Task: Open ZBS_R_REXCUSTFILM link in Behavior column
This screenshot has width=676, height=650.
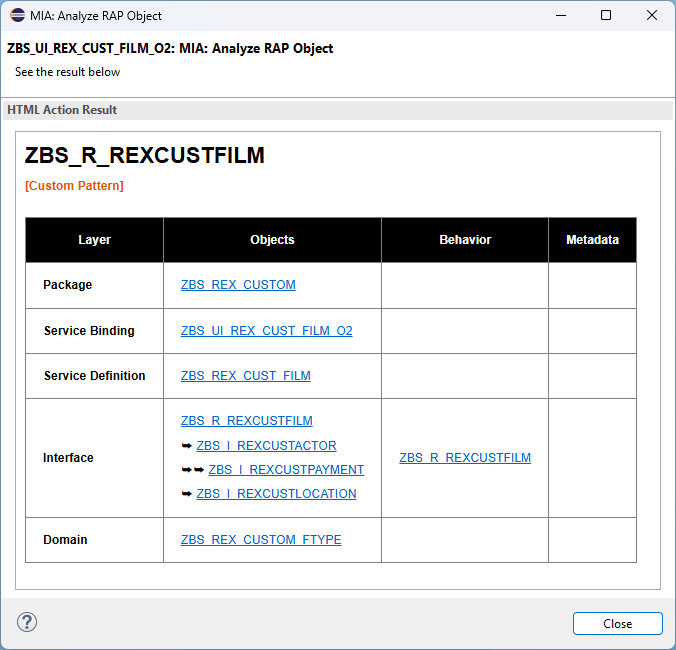Action: point(465,458)
